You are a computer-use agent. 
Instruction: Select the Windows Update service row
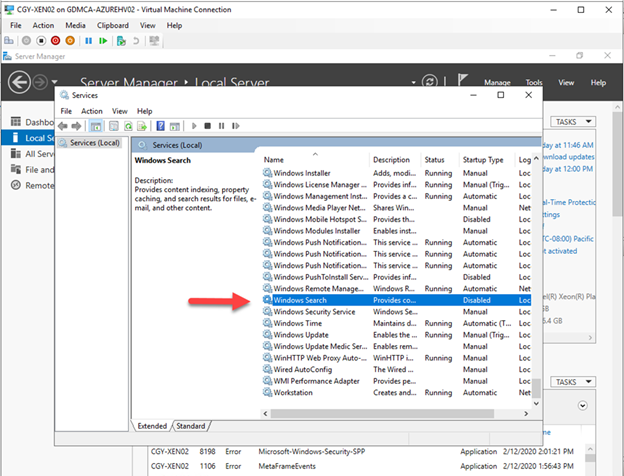396,335
